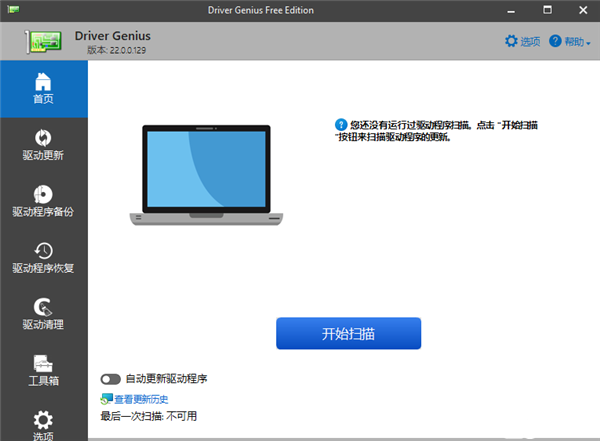The width and height of the screenshot is (600, 441).
Task: Click 选项 gear at sidebar bottom
Action: coord(43,424)
